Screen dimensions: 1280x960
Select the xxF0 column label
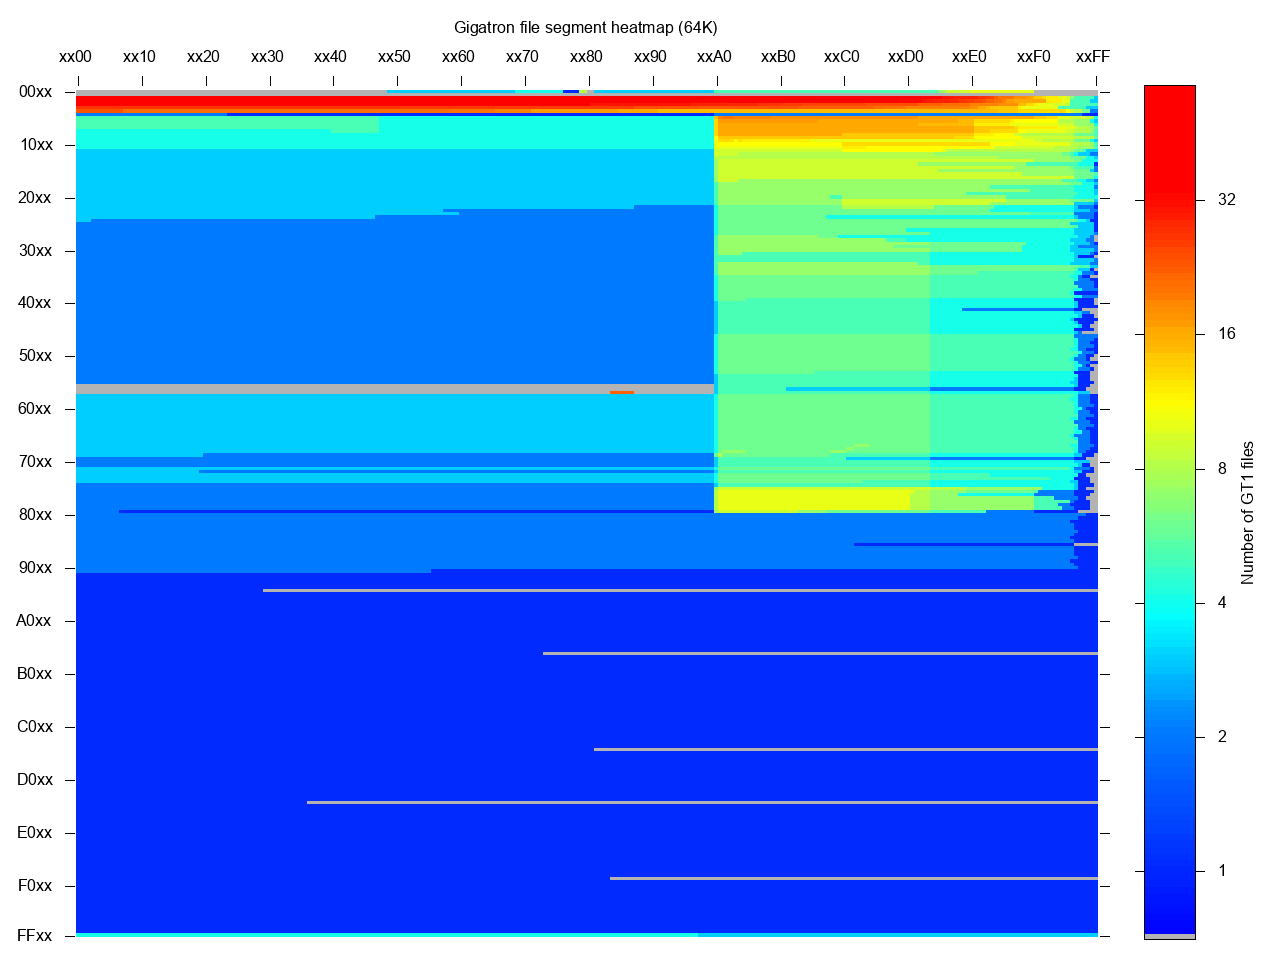tap(1033, 57)
